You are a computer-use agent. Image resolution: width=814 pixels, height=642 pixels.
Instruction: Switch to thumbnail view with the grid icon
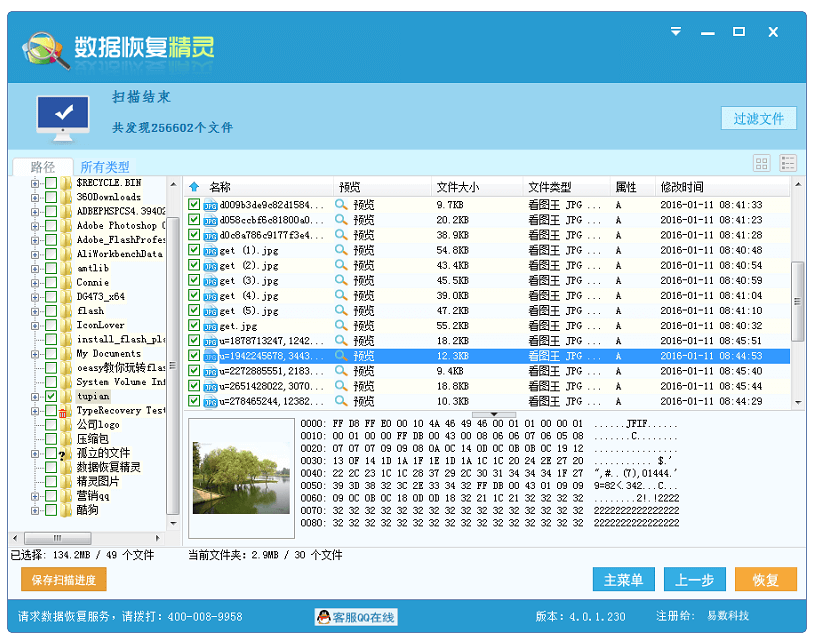coord(760,163)
